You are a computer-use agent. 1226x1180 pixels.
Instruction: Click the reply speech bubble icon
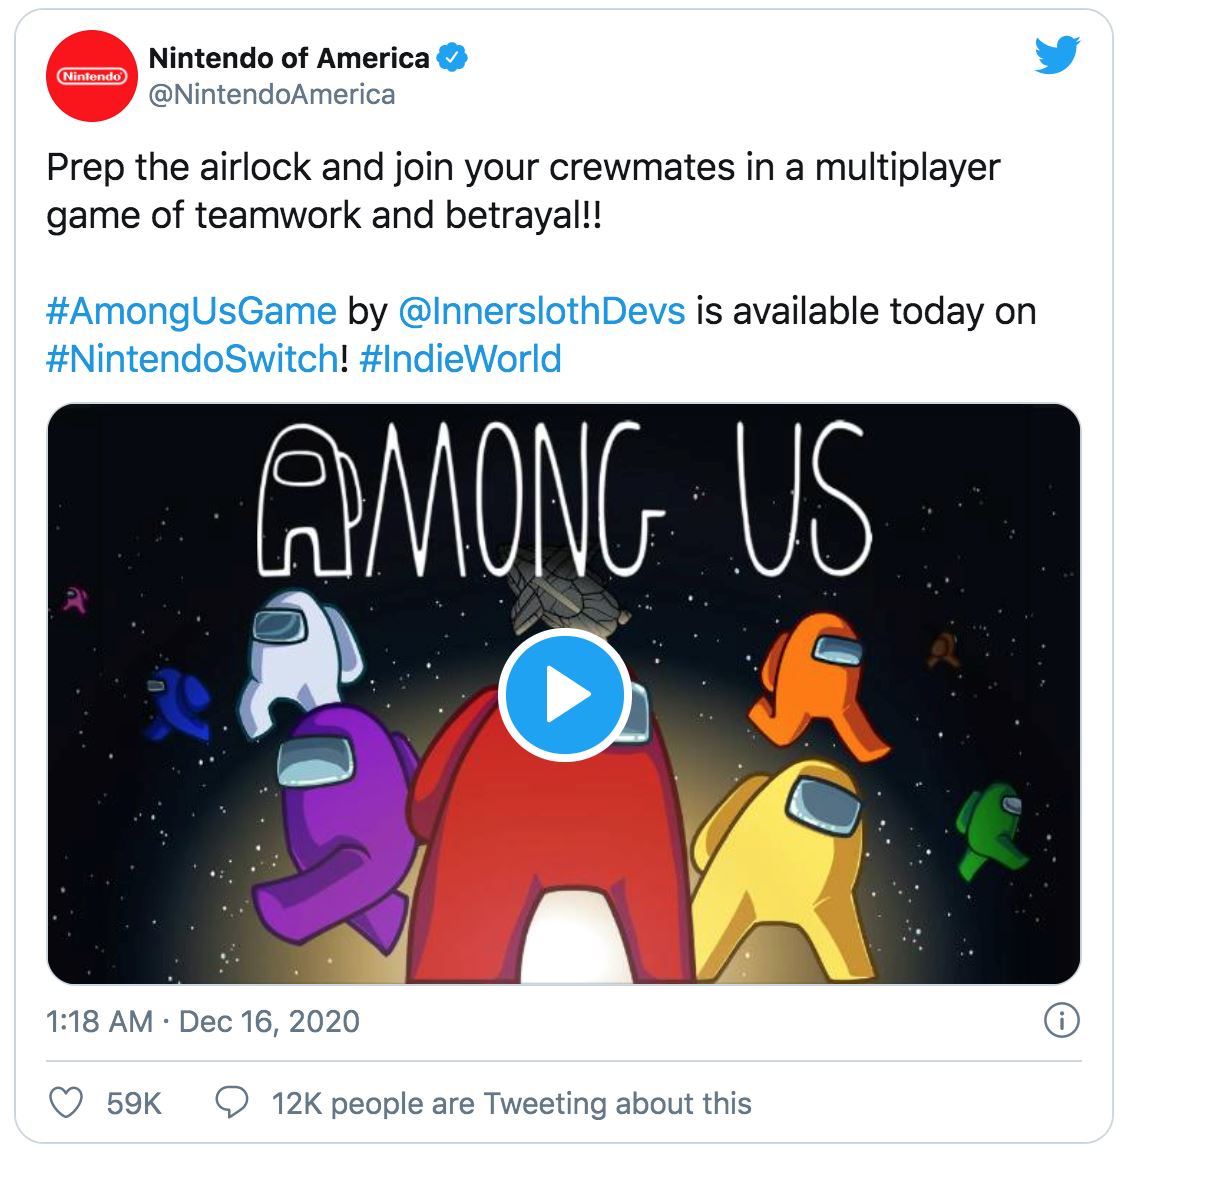click(232, 1103)
